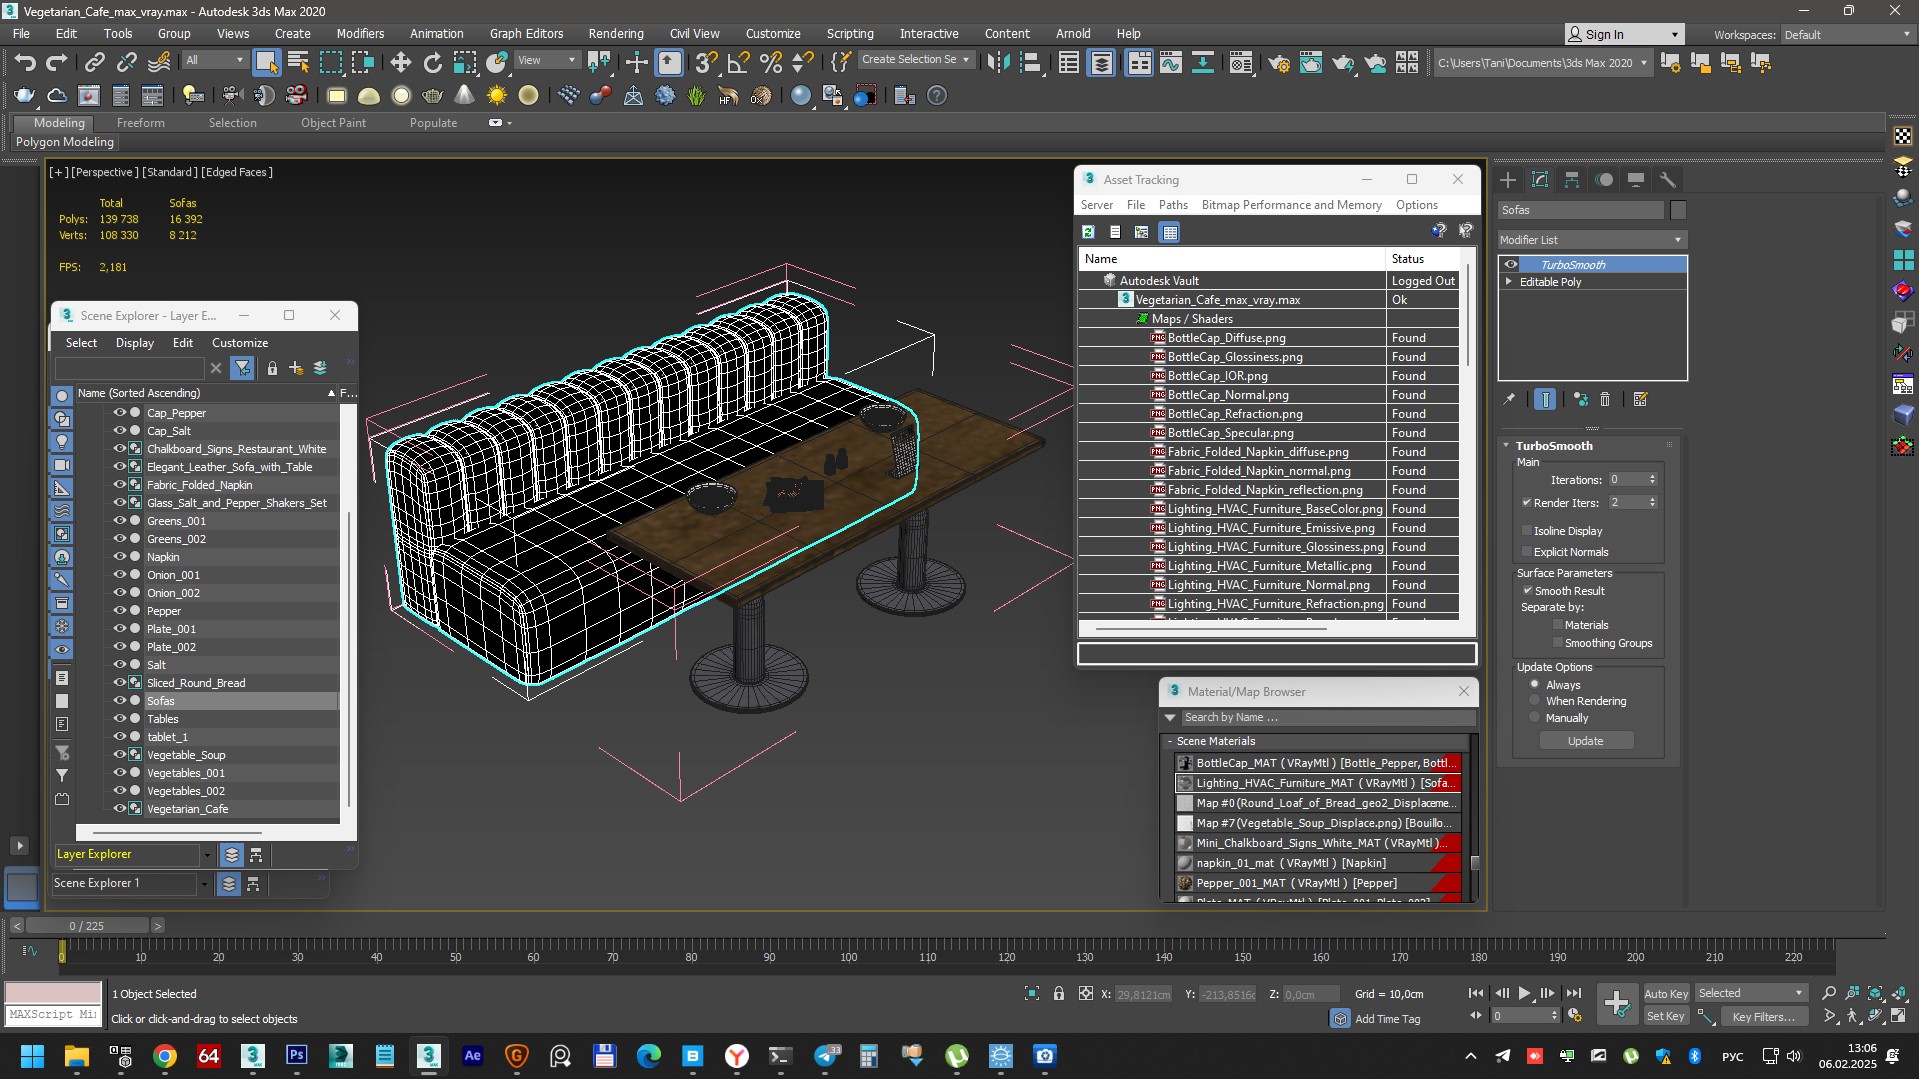
Task: Click Pin Stack icon under modifier stack
Action: coord(1509,399)
